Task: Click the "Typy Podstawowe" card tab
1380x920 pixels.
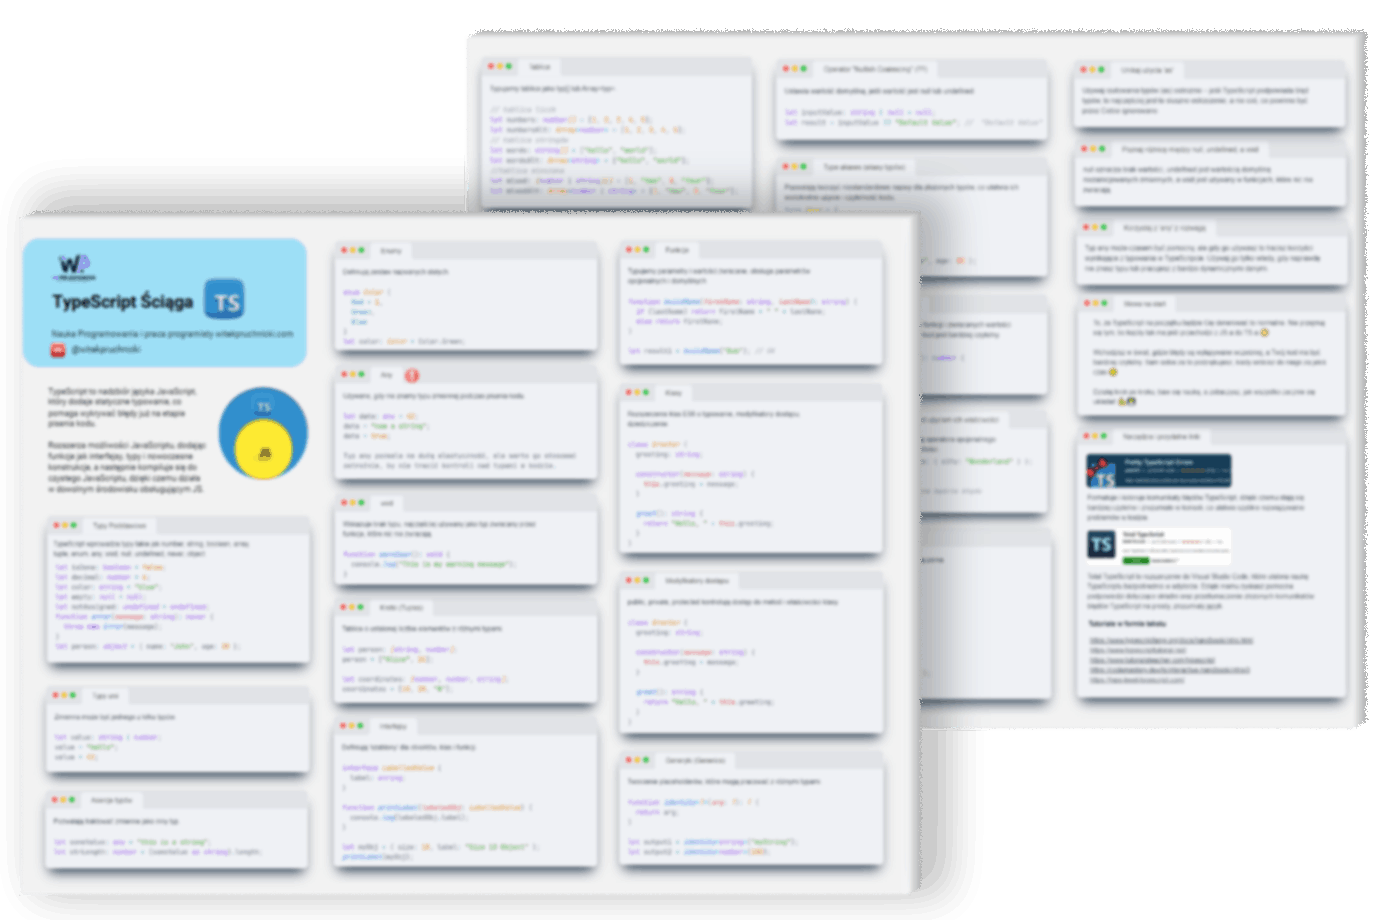Action: tap(120, 525)
